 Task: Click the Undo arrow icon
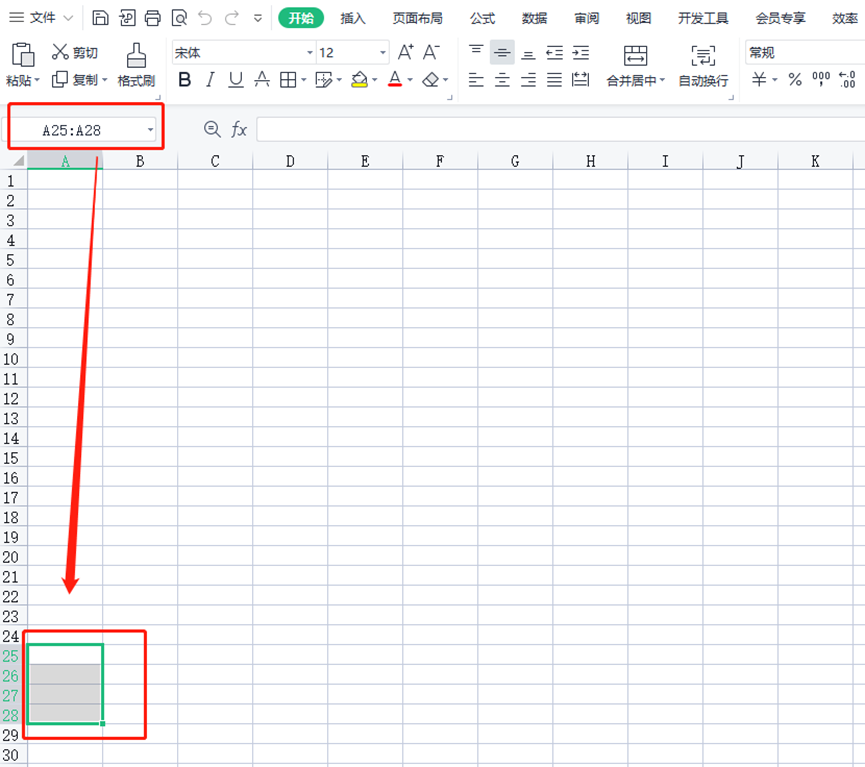(x=205, y=18)
